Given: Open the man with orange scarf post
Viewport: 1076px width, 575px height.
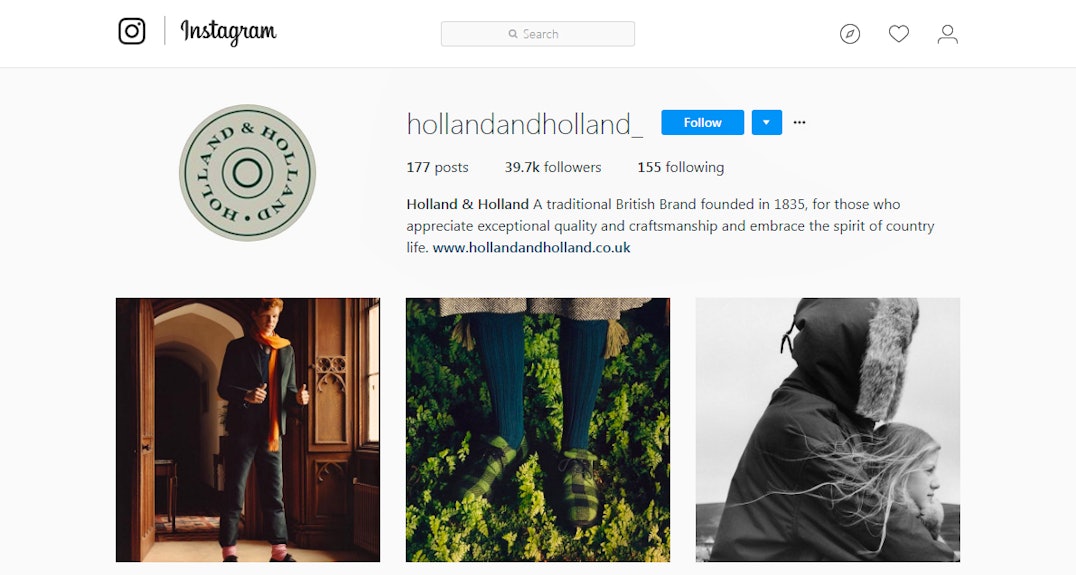Looking at the screenshot, I should click(x=248, y=430).
